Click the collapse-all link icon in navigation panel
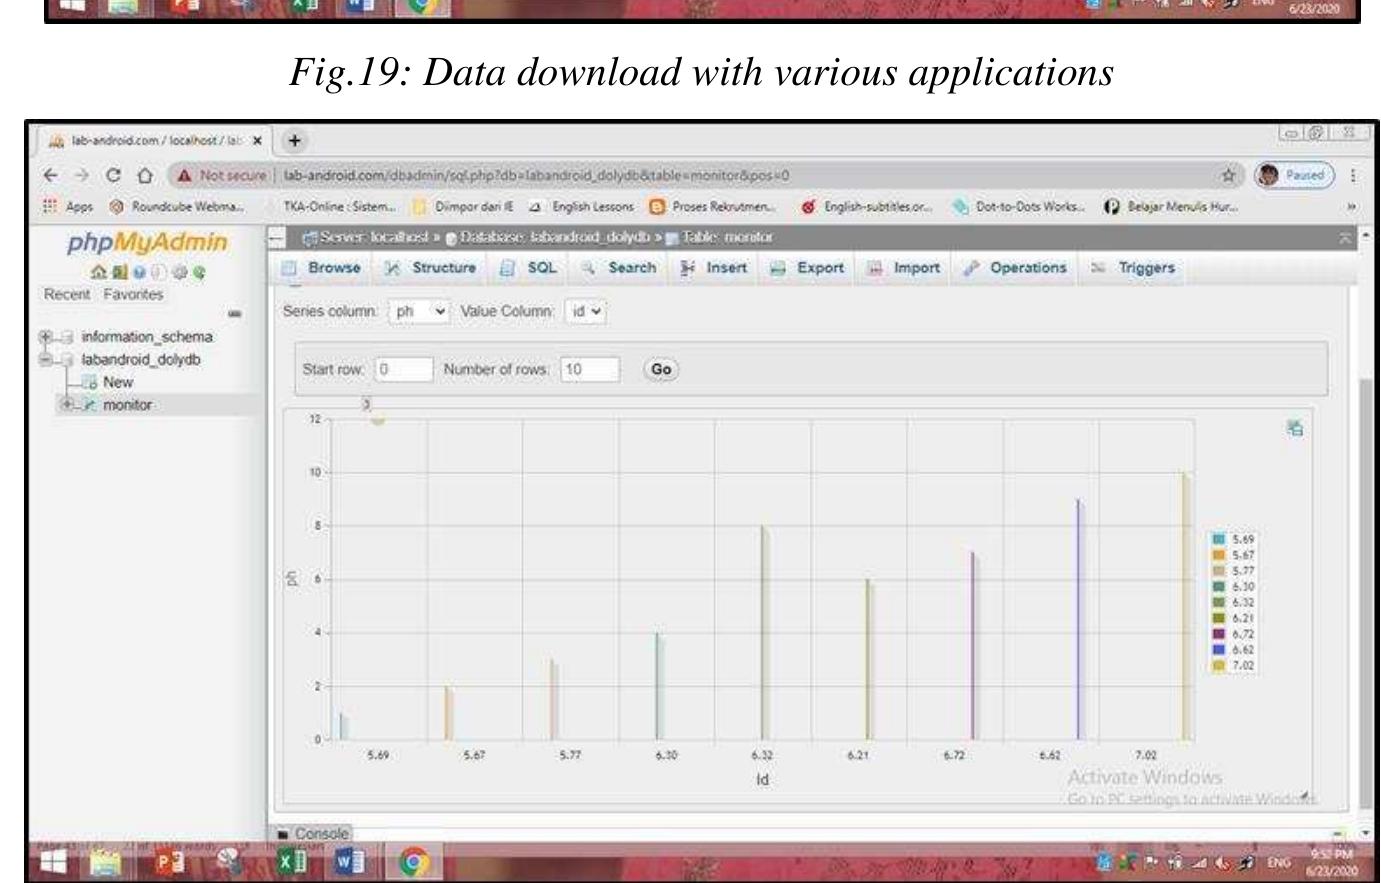The width and height of the screenshot is (1381, 883). pos(234,314)
